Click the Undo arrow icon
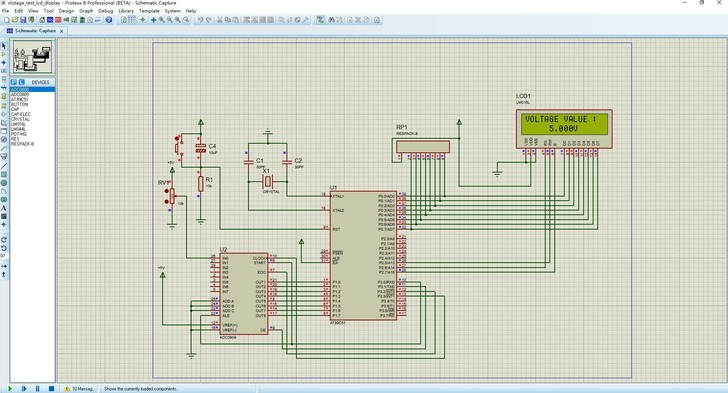 coord(201,20)
